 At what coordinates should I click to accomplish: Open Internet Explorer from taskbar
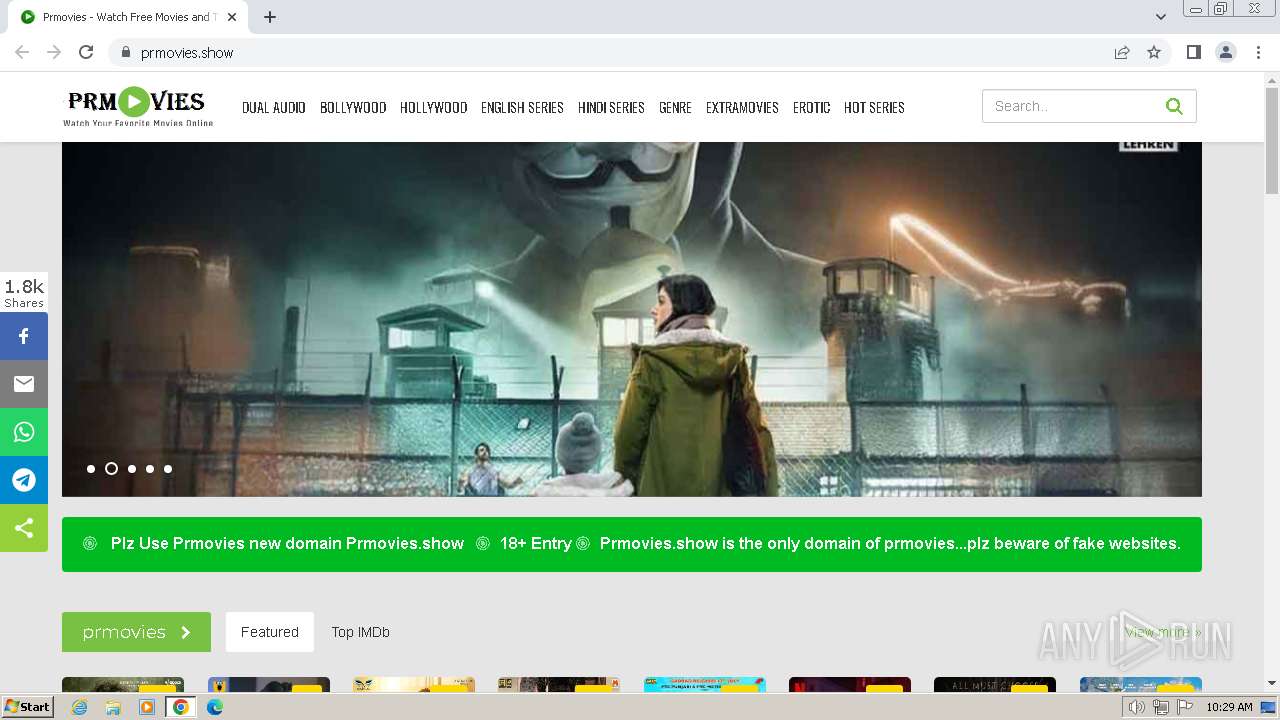pos(79,707)
